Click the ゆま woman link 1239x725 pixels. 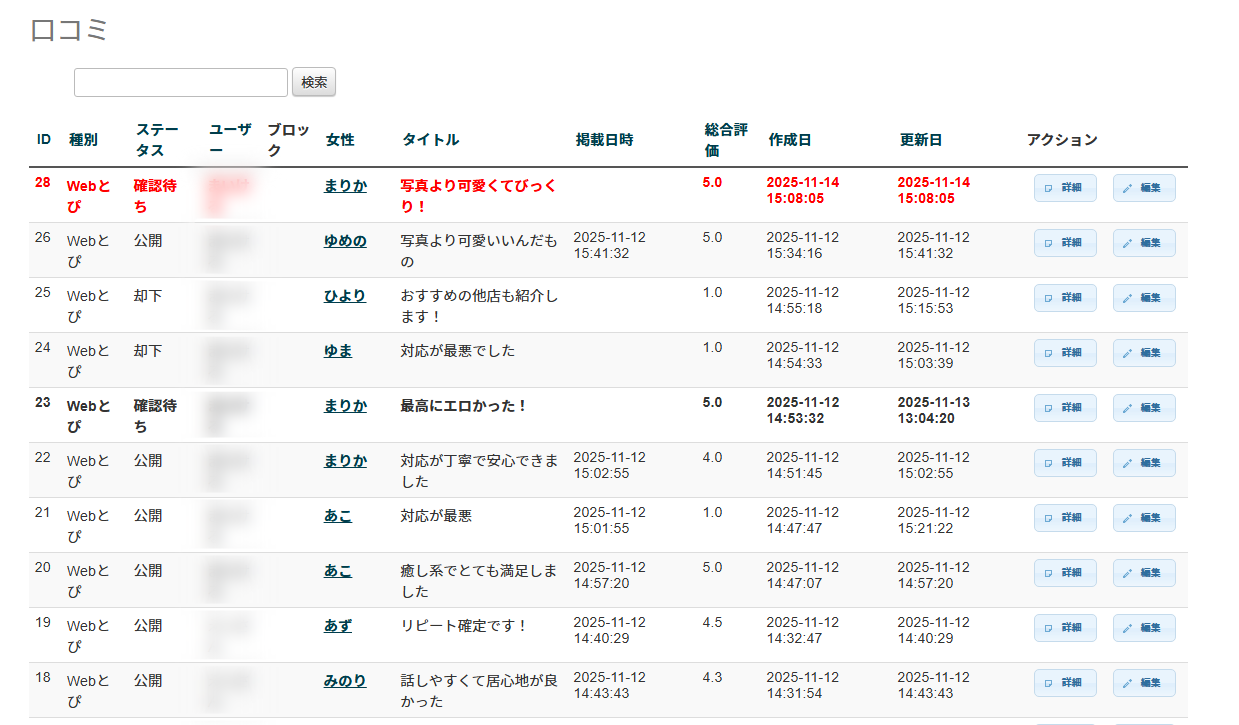(x=338, y=351)
